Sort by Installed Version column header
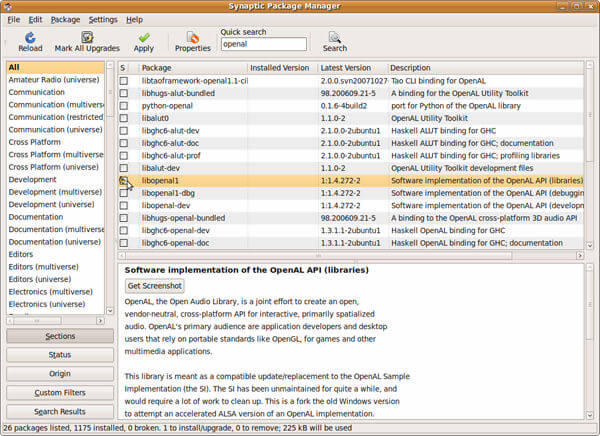The image size is (600, 436). (282, 68)
